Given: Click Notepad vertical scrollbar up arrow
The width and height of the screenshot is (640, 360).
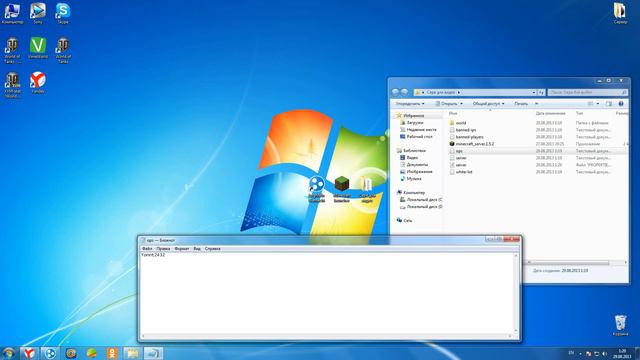Looking at the screenshot, I should 516,256.
